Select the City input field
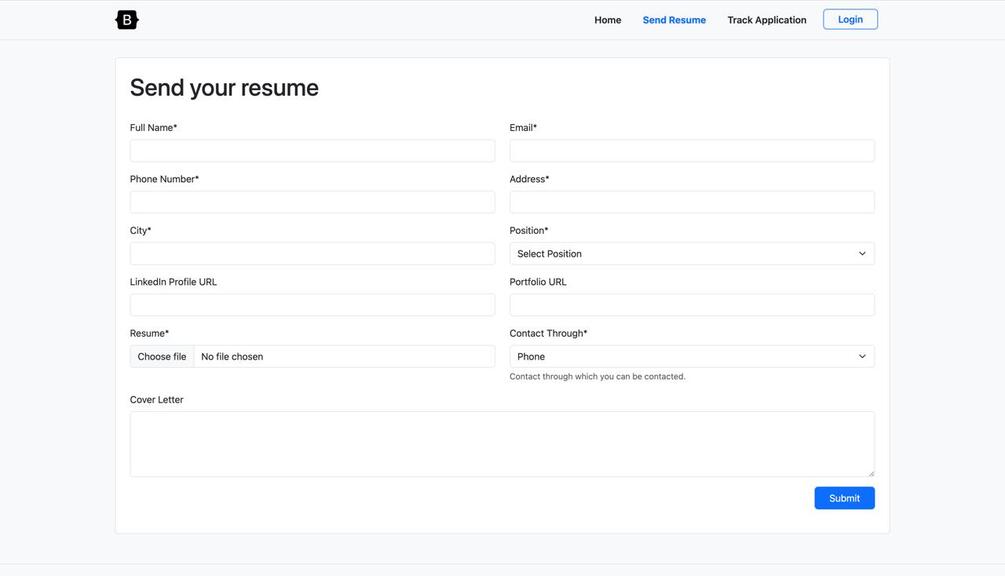Image resolution: width=1005 pixels, height=576 pixels. (x=312, y=254)
